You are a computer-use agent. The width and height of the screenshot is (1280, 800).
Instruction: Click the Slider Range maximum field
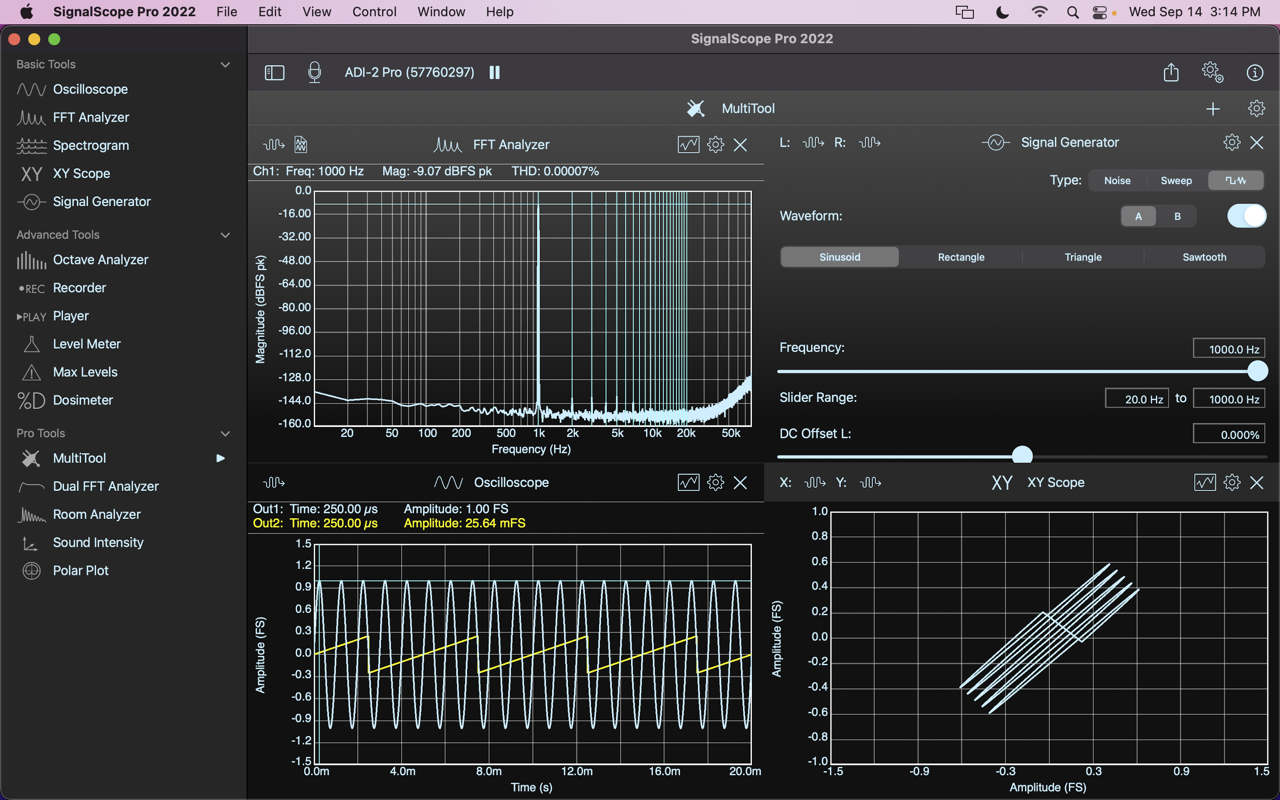pos(1229,399)
